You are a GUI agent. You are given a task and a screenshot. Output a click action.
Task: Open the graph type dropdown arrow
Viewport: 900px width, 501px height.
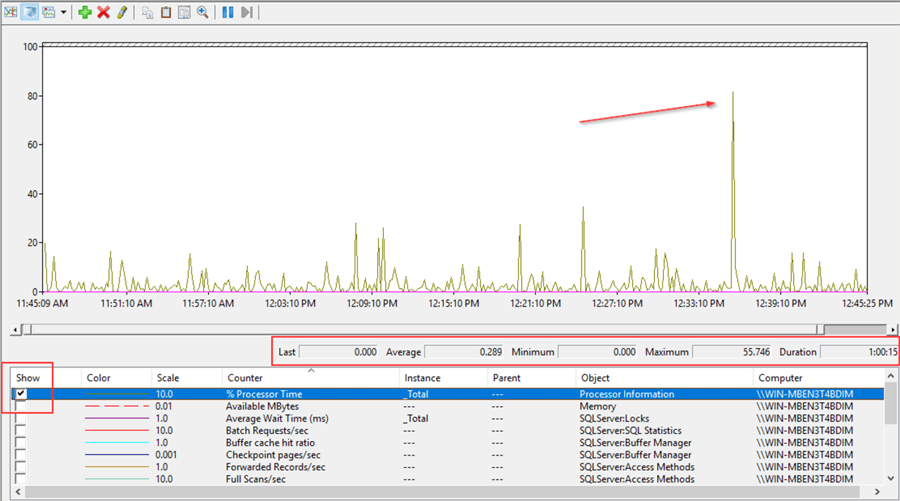[63, 12]
